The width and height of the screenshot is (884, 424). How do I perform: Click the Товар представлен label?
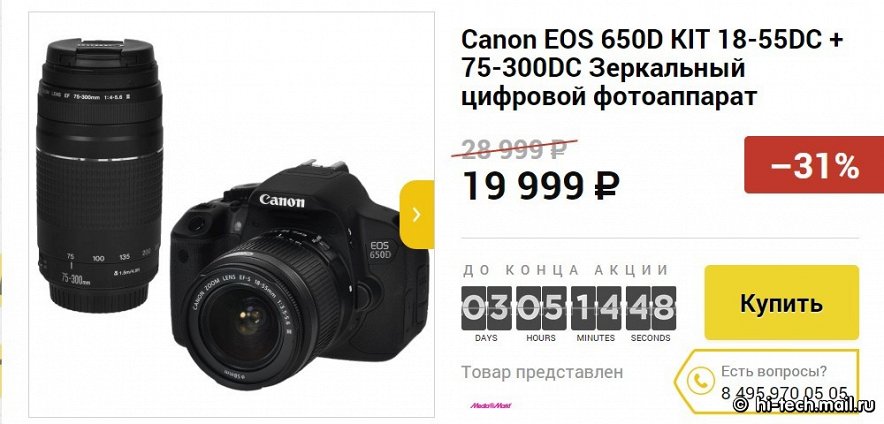pyautogui.click(x=542, y=373)
